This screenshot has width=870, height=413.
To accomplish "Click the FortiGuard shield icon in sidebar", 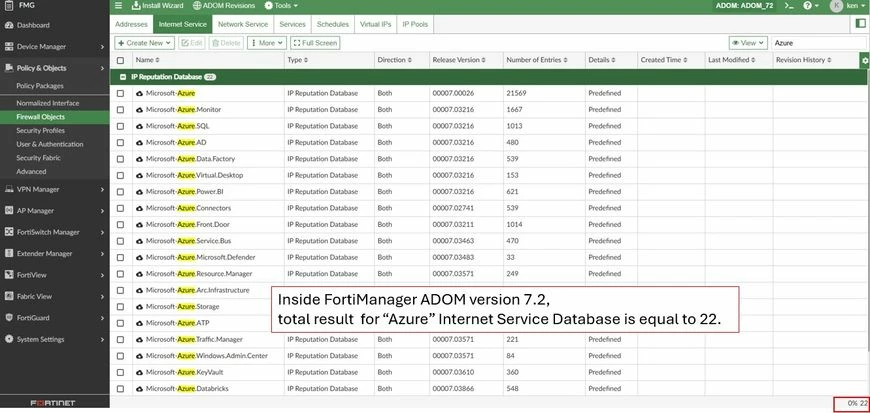I will [9, 318].
